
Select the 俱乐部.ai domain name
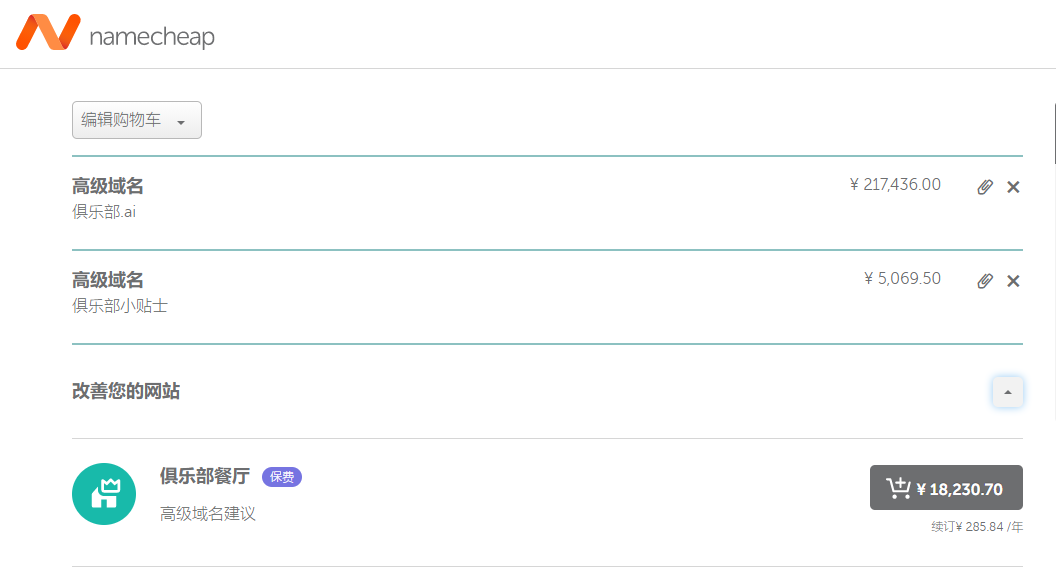click(x=104, y=211)
